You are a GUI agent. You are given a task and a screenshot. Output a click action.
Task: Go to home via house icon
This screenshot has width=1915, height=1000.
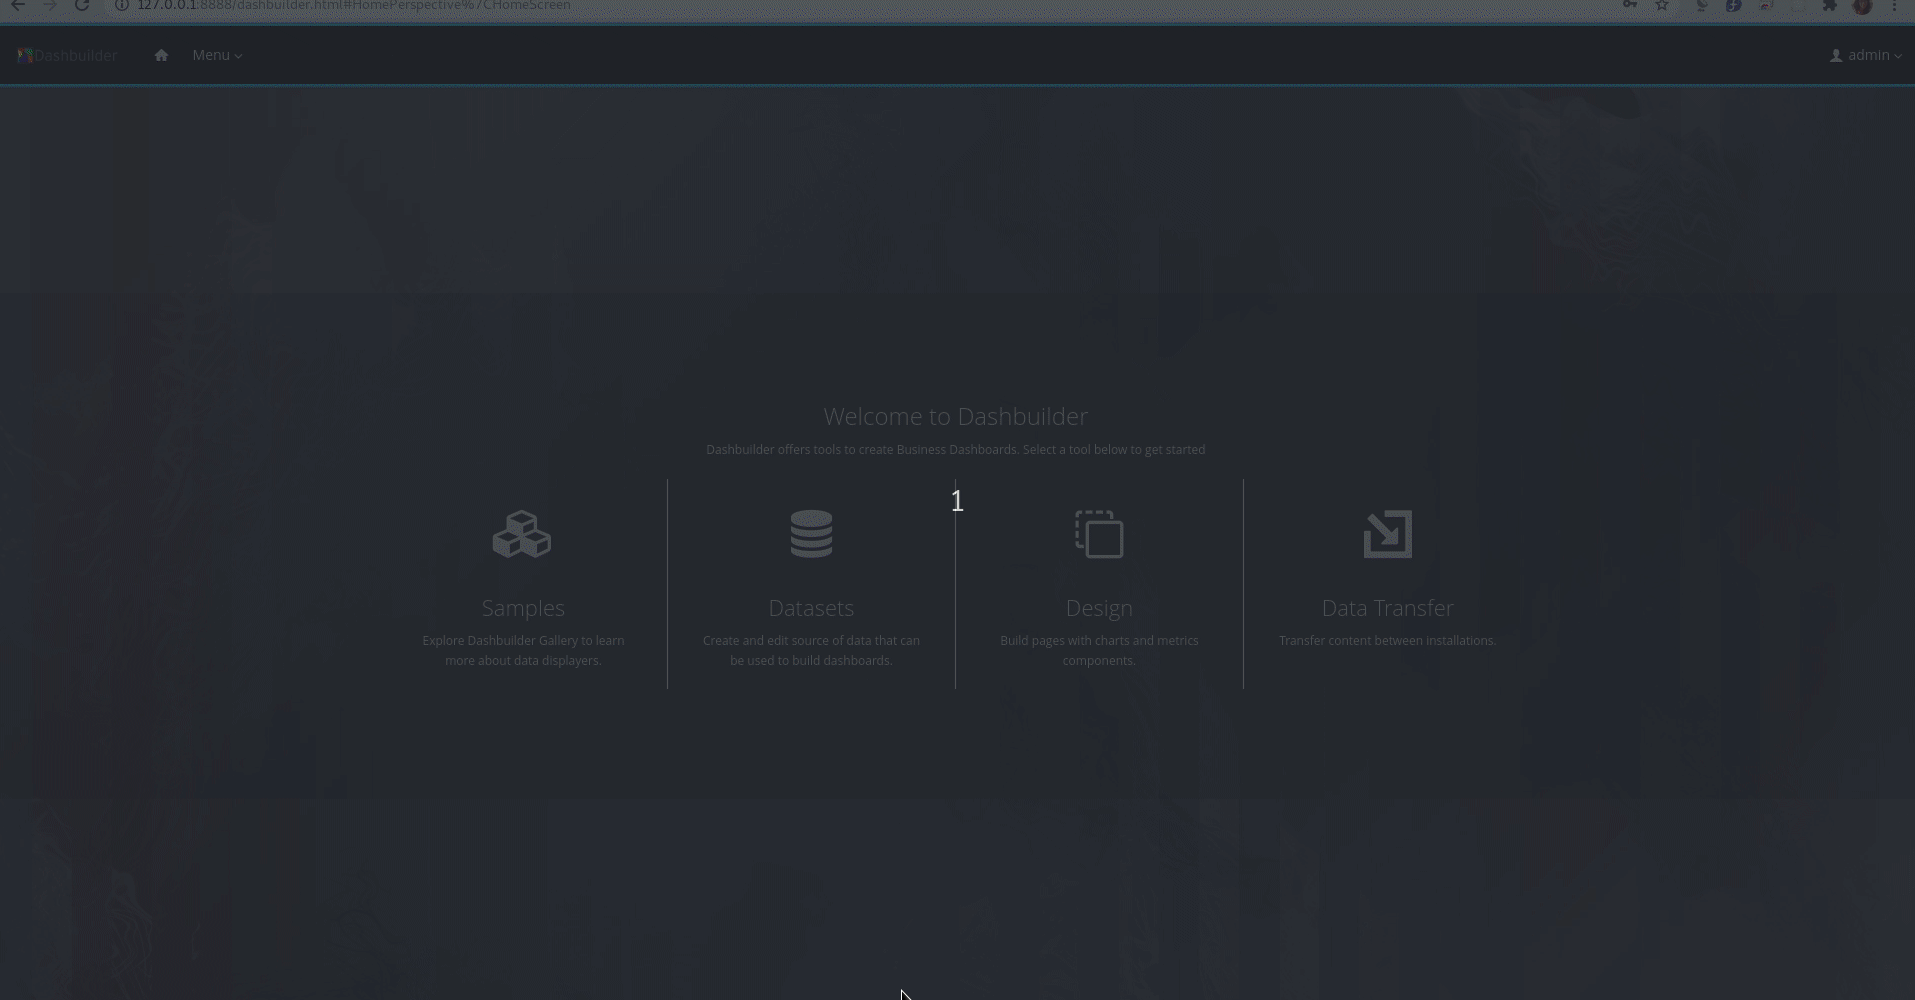tap(161, 55)
